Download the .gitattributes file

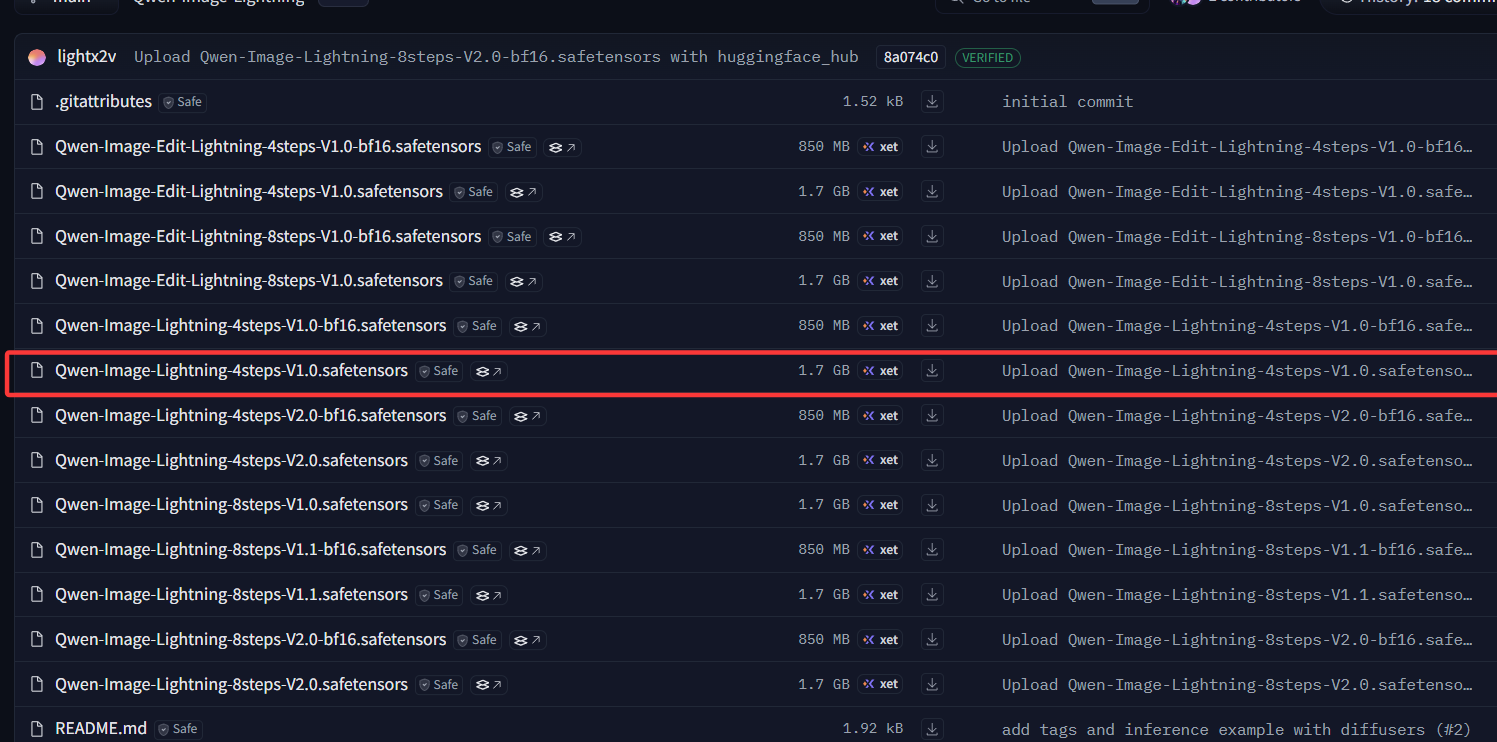click(x=932, y=102)
